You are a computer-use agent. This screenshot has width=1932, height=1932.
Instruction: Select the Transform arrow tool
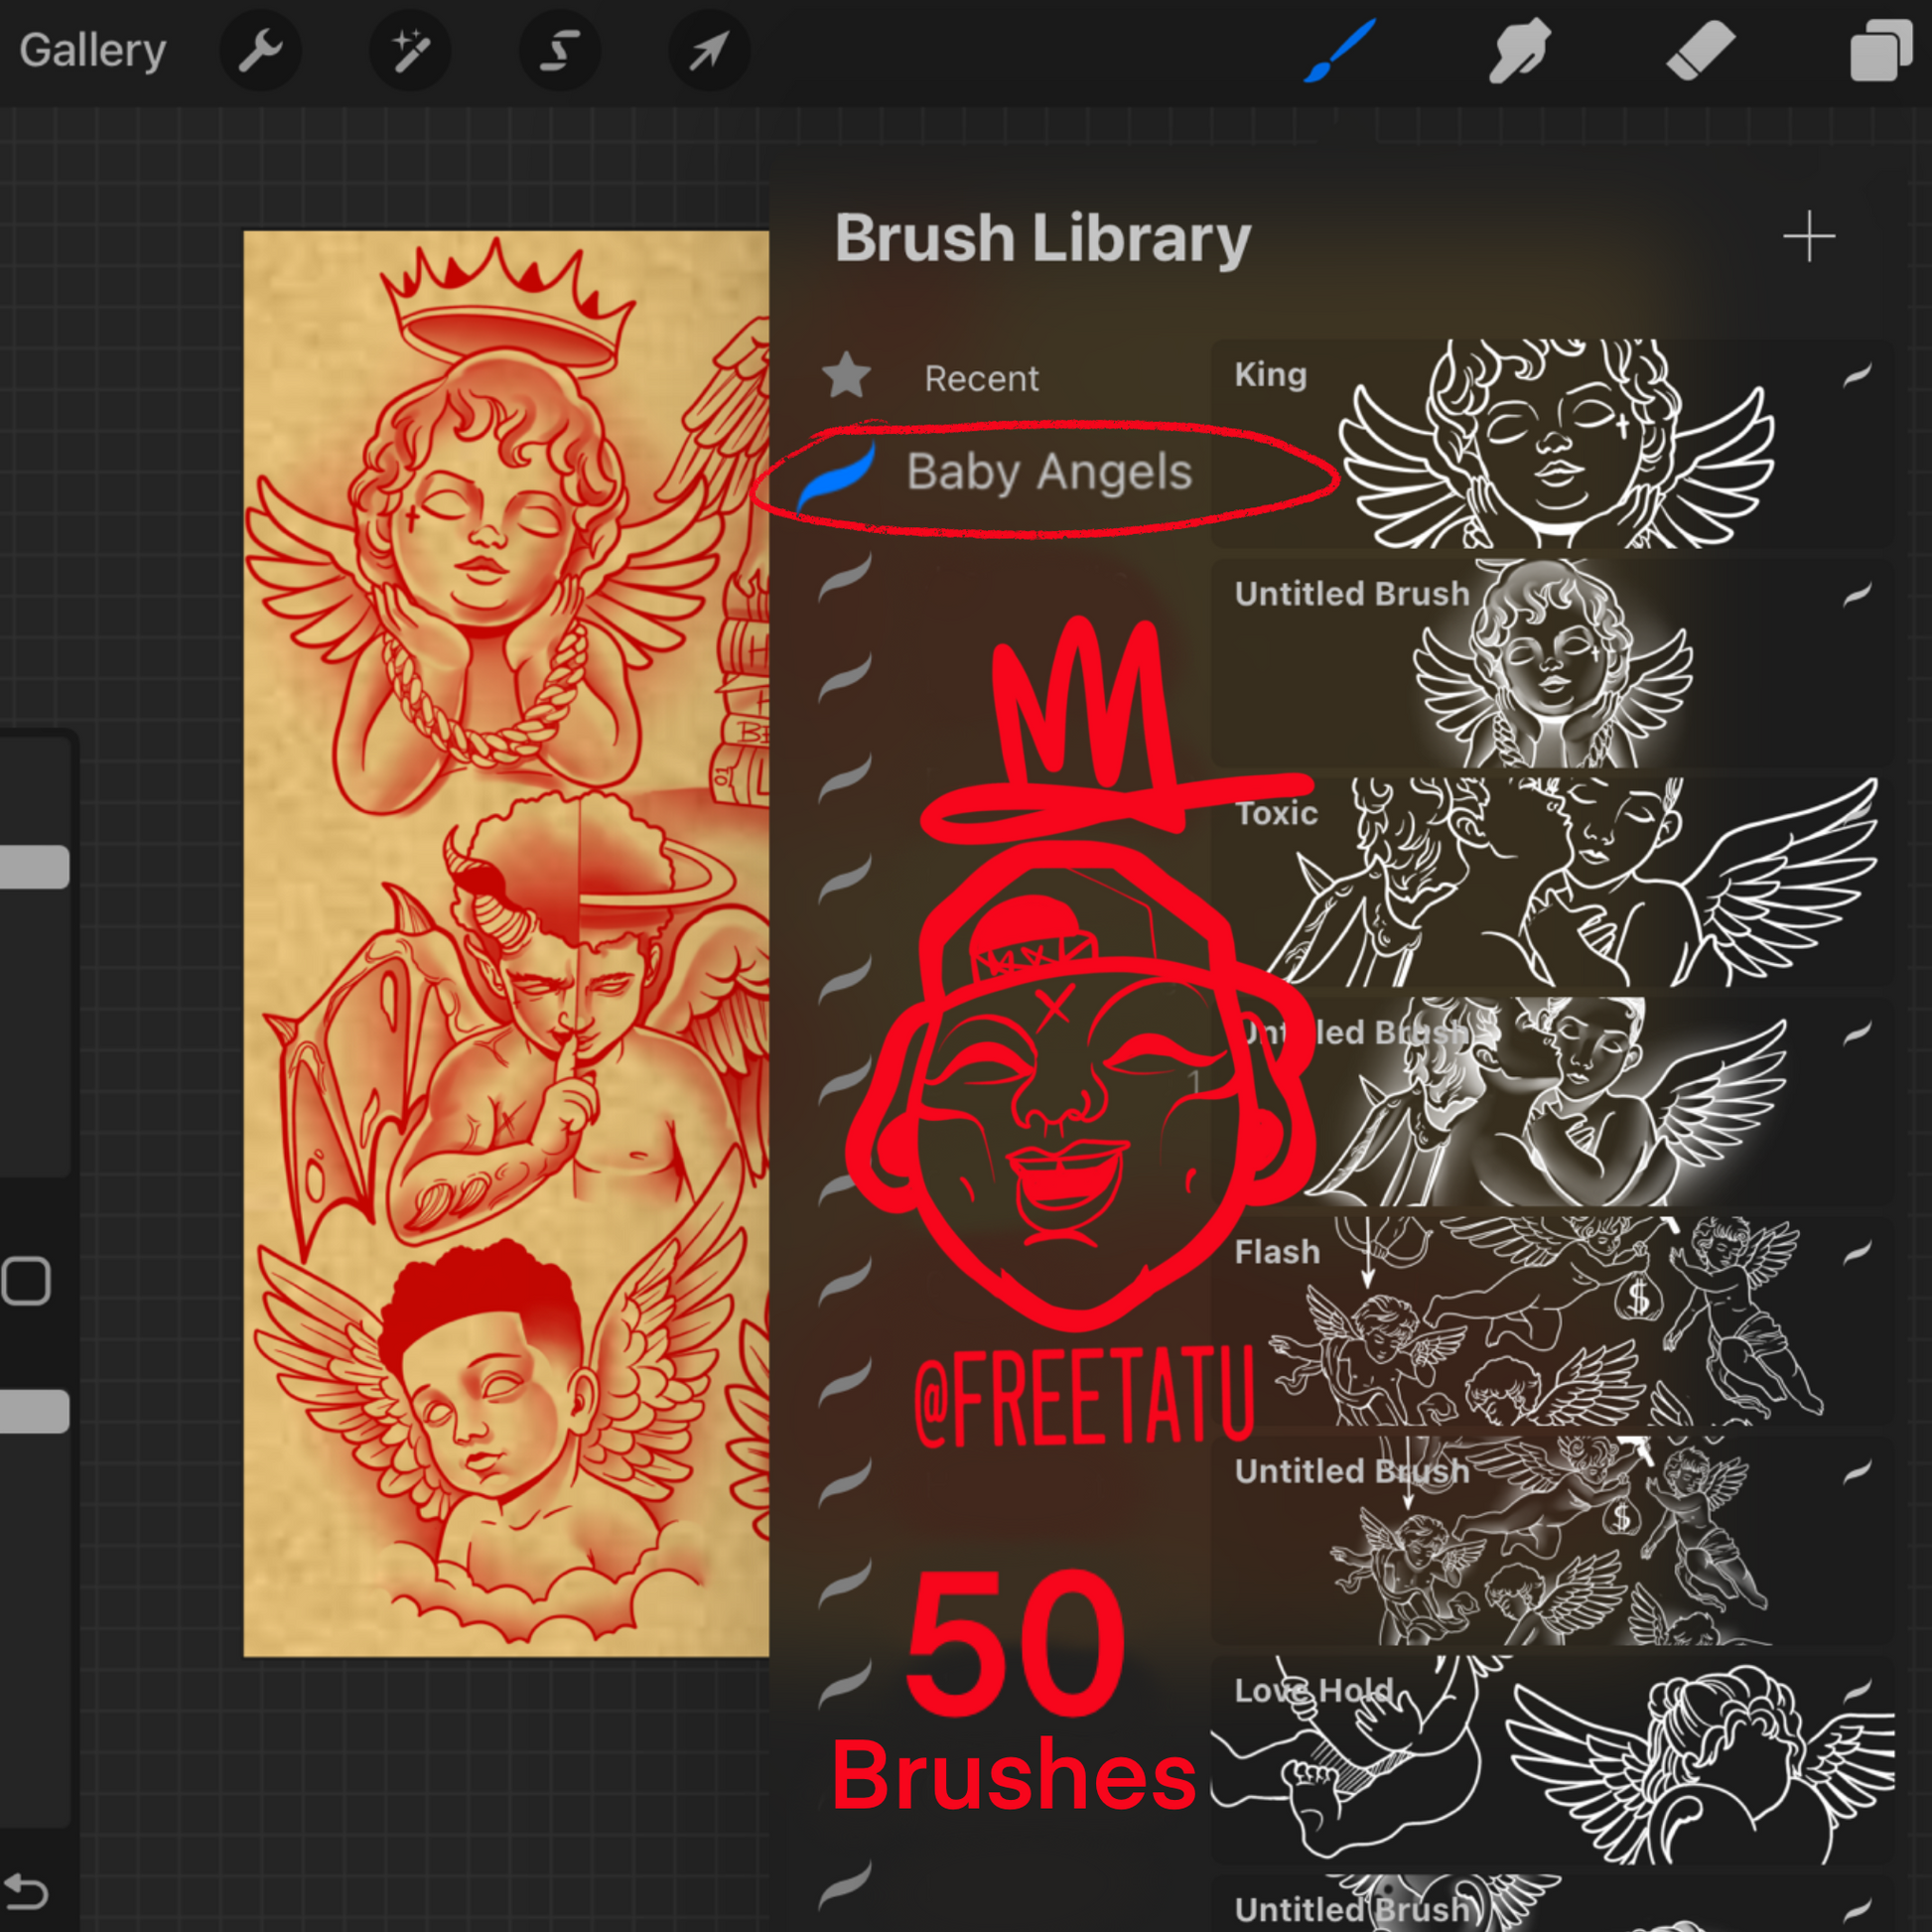(x=709, y=50)
